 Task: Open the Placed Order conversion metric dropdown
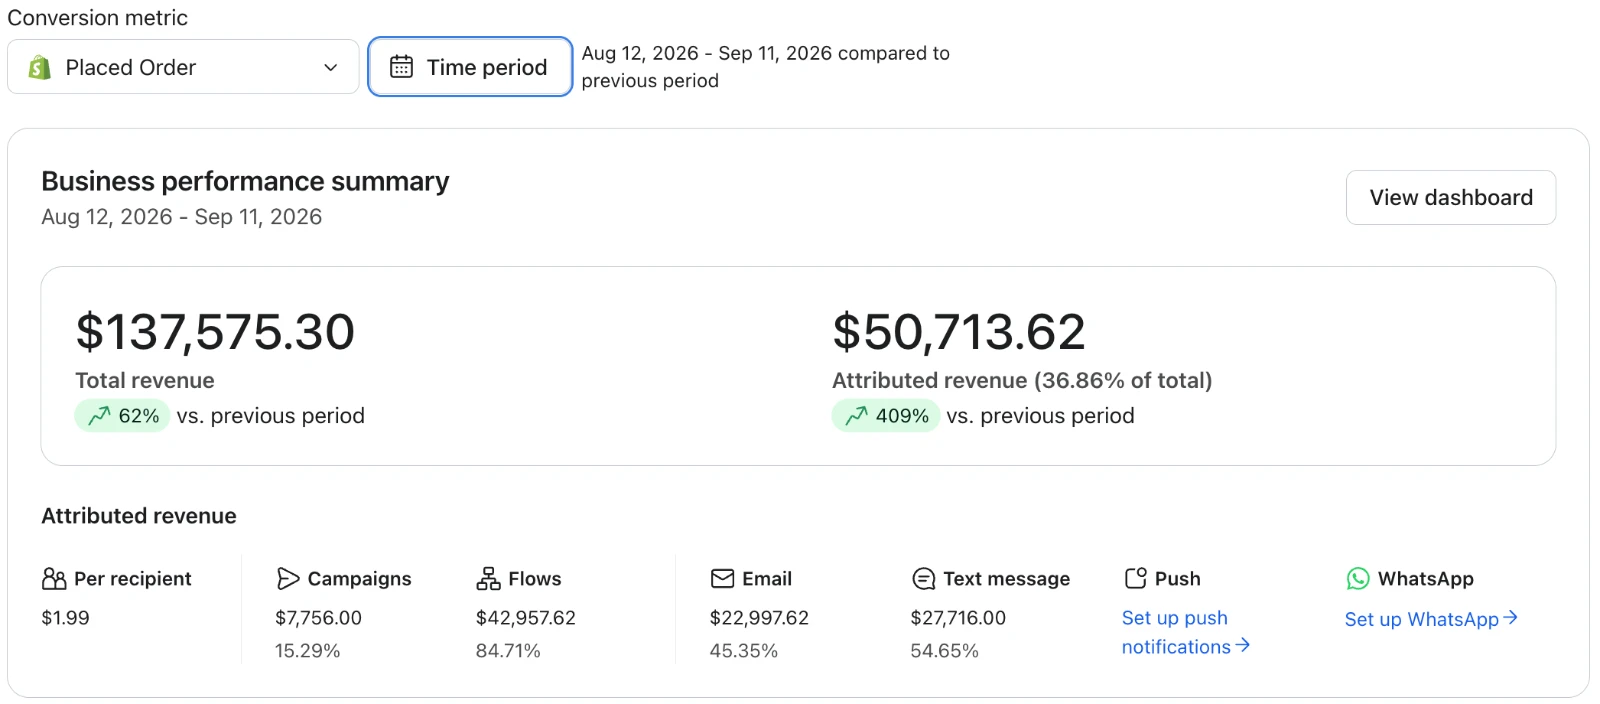click(x=183, y=67)
